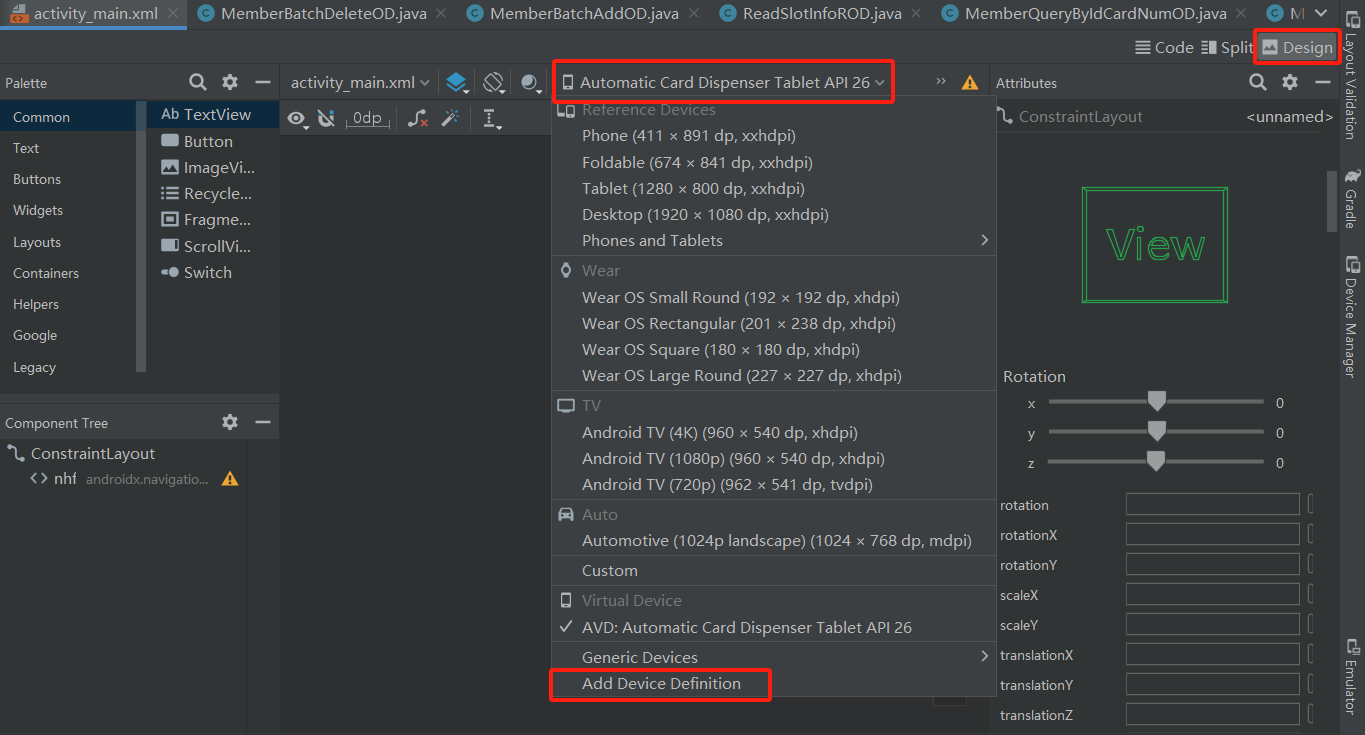1365x735 pixels.
Task: Search attributes with magnifier icon
Action: coord(1258,82)
